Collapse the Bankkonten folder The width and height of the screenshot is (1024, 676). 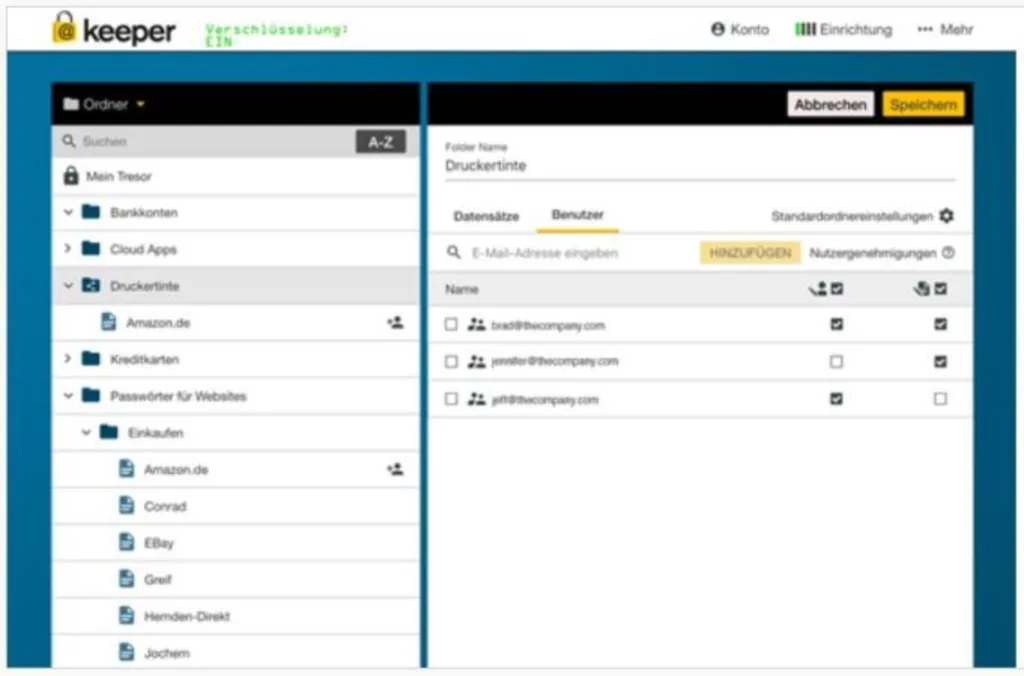[x=68, y=212]
